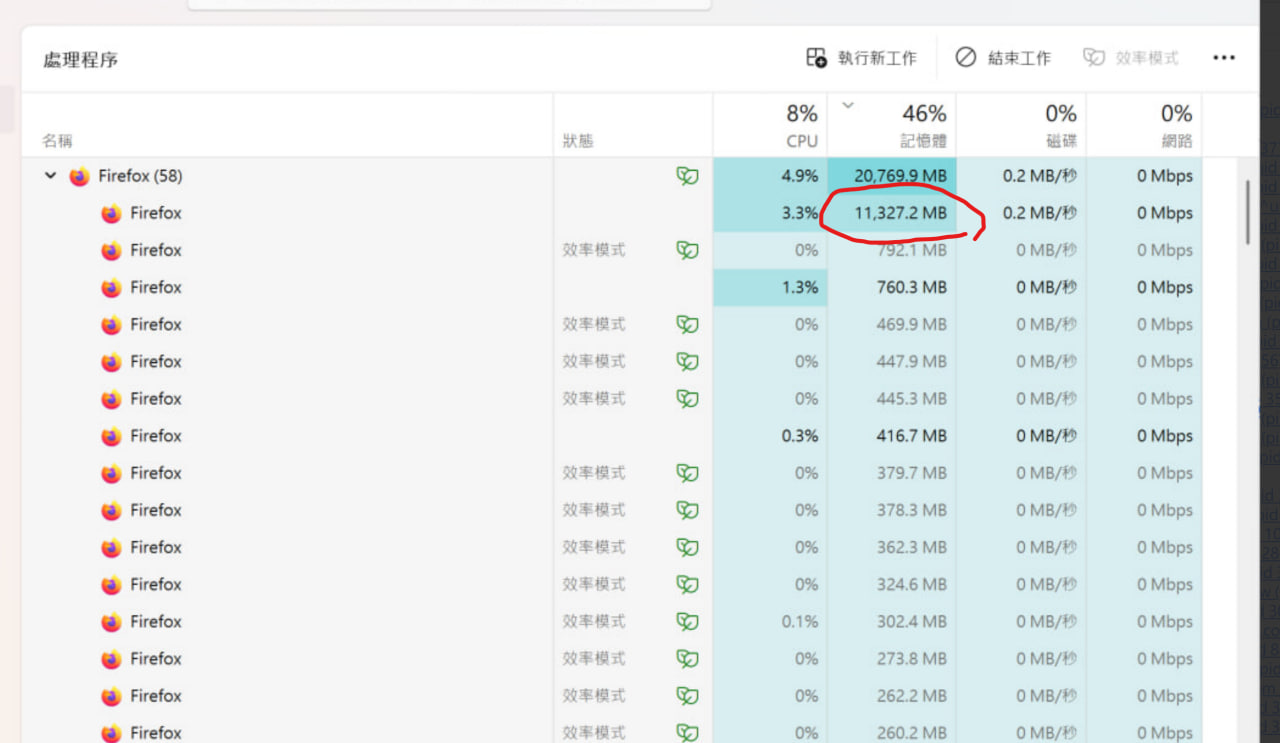The height and width of the screenshot is (743, 1280).
Task: Click the 0.1% CPU value
Action: [x=799, y=622]
